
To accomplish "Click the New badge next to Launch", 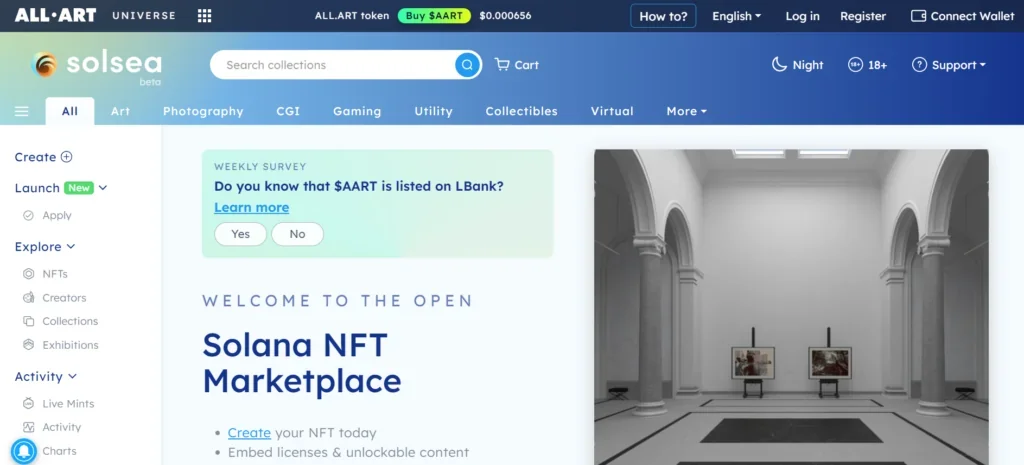I will (79, 188).
